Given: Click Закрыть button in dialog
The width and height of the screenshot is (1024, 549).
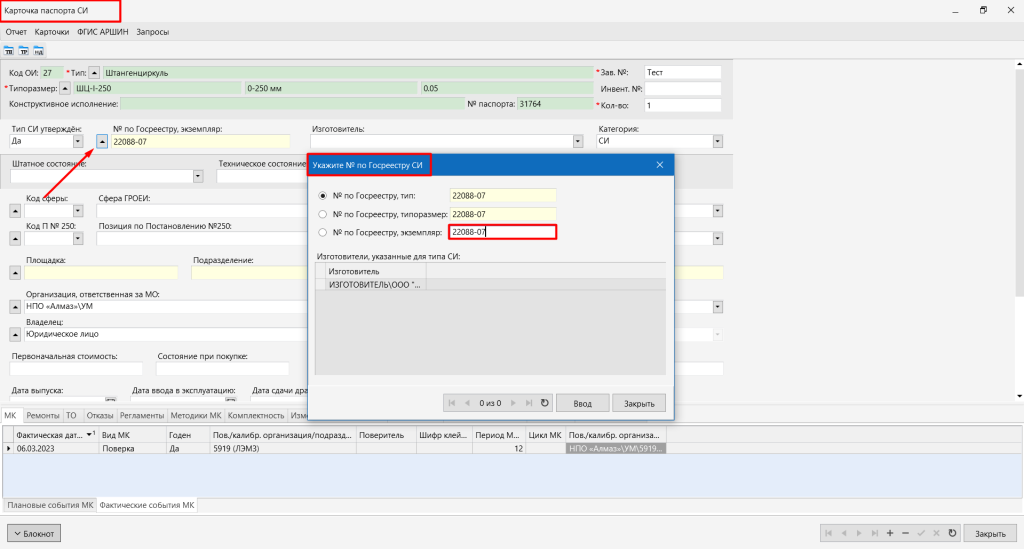Looking at the screenshot, I should click(639, 403).
